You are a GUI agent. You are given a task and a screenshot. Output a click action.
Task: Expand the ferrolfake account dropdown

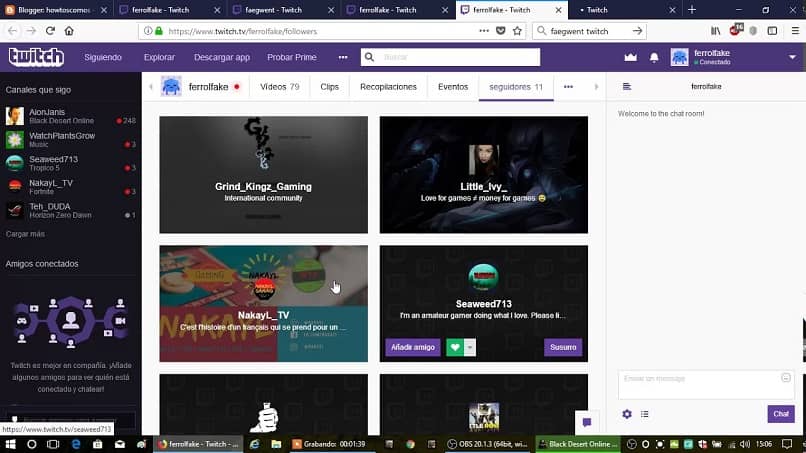coord(792,57)
